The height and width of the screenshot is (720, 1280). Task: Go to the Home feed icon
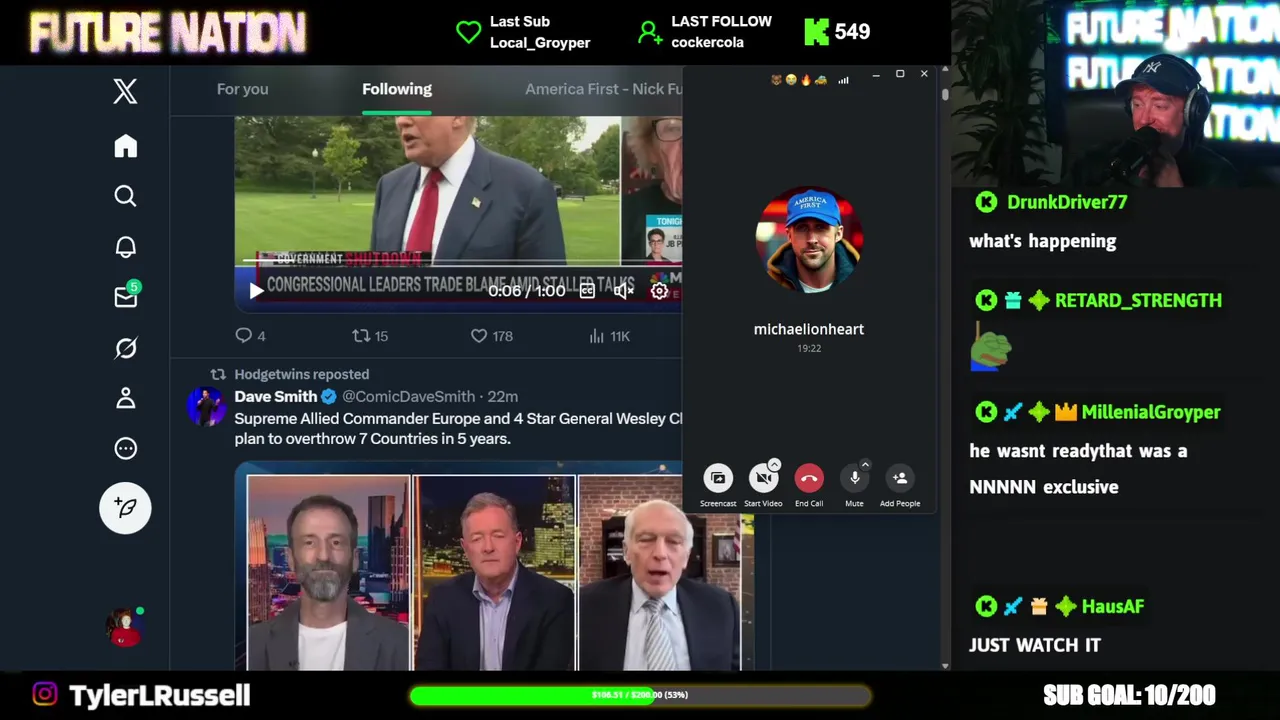(125, 146)
